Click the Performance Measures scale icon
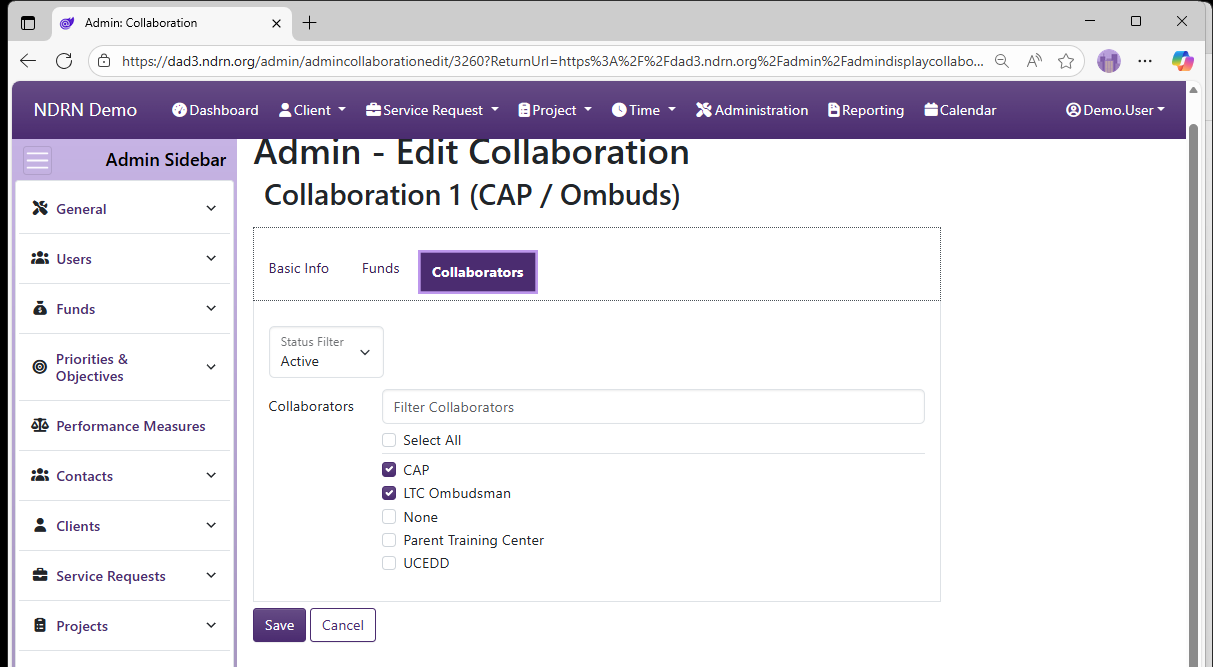 coord(40,426)
